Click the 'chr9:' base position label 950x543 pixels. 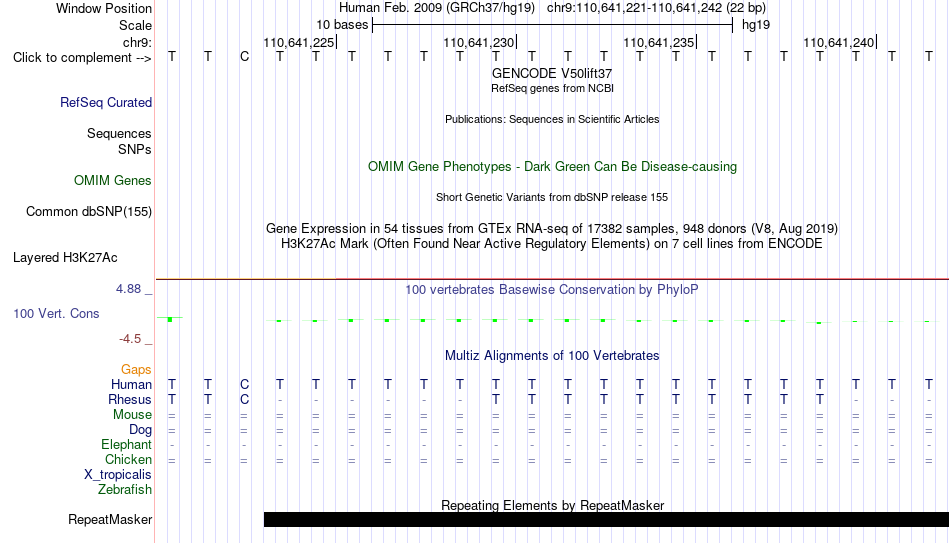(x=138, y=42)
